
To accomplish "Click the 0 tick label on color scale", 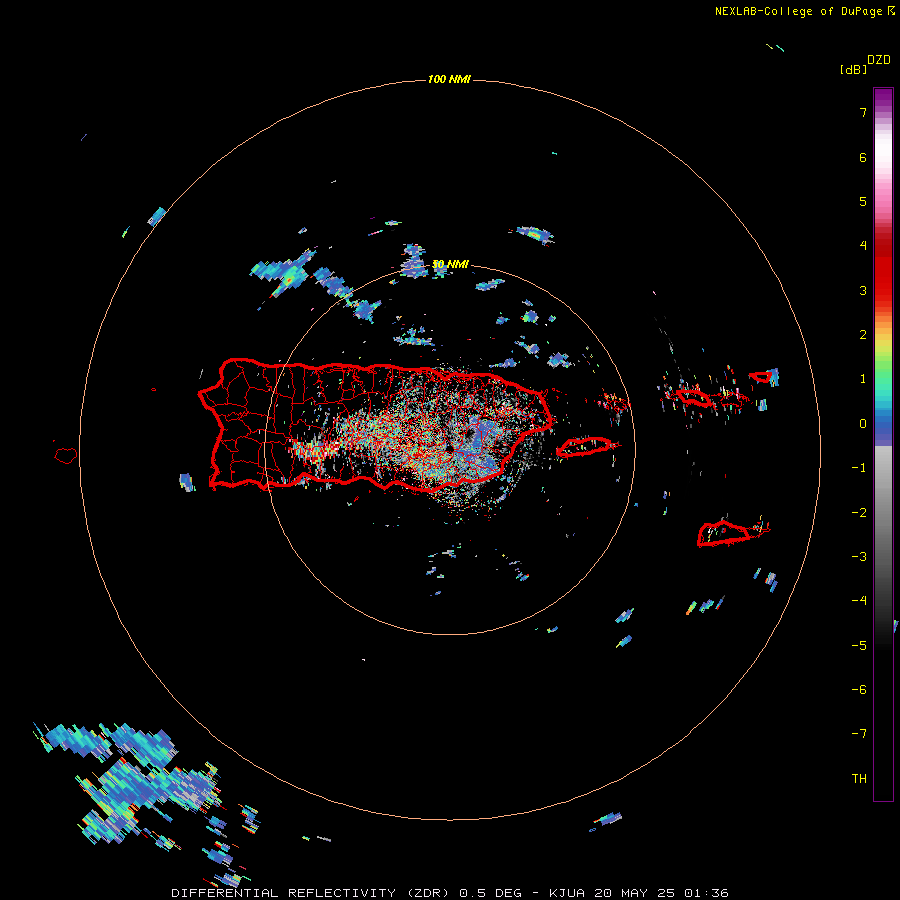I will (863, 424).
